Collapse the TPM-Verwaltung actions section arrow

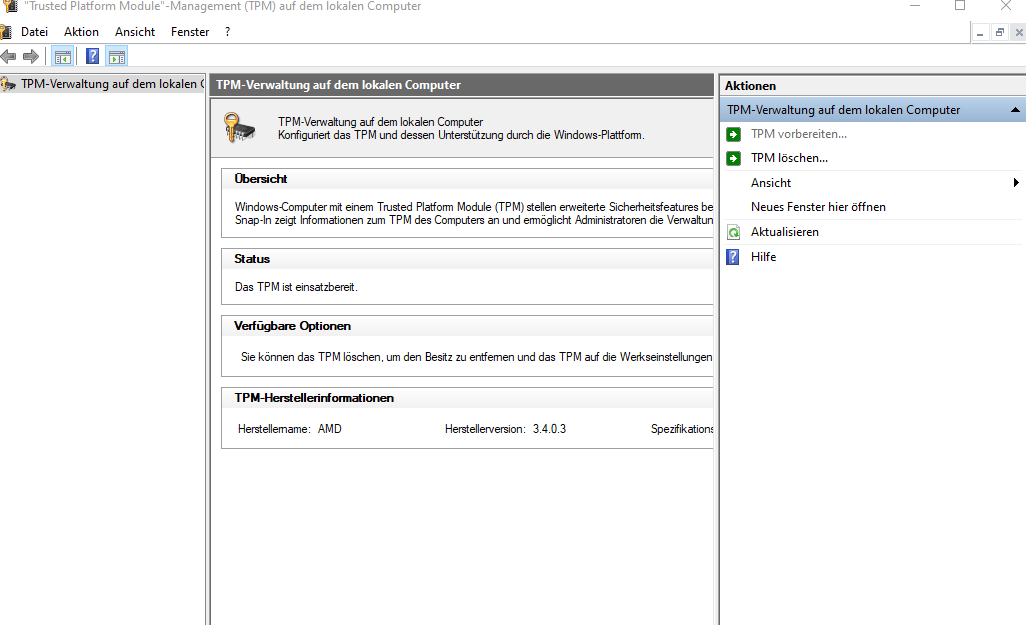click(x=1015, y=110)
